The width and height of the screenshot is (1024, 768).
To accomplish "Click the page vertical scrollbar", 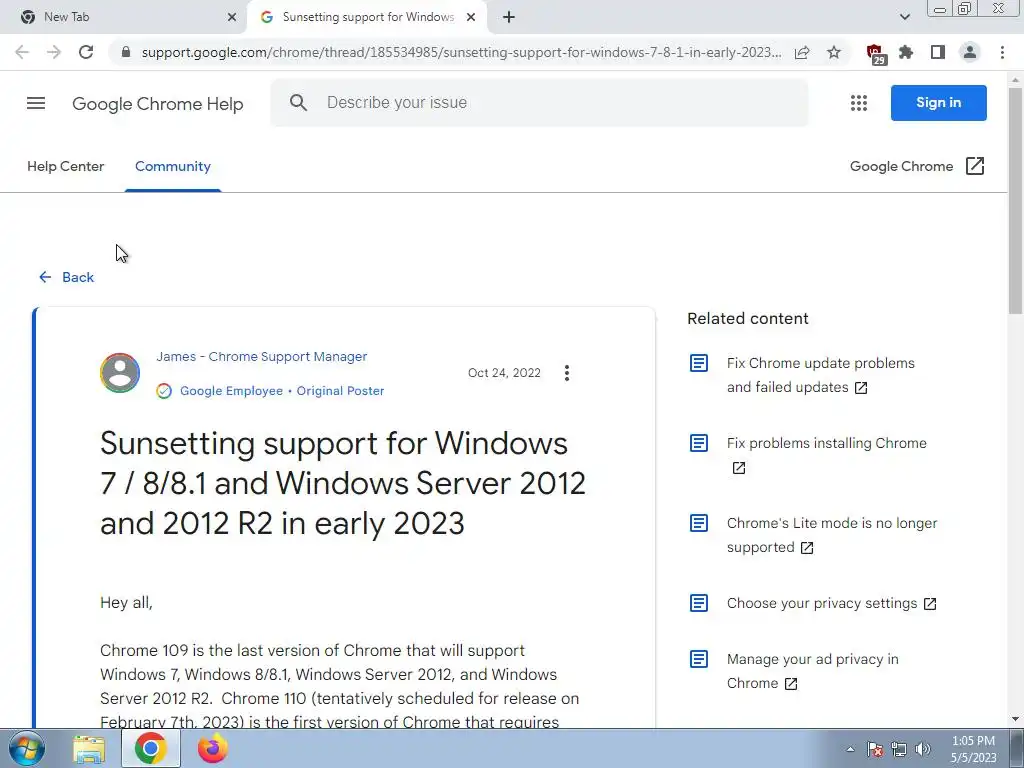I will click(x=1015, y=200).
